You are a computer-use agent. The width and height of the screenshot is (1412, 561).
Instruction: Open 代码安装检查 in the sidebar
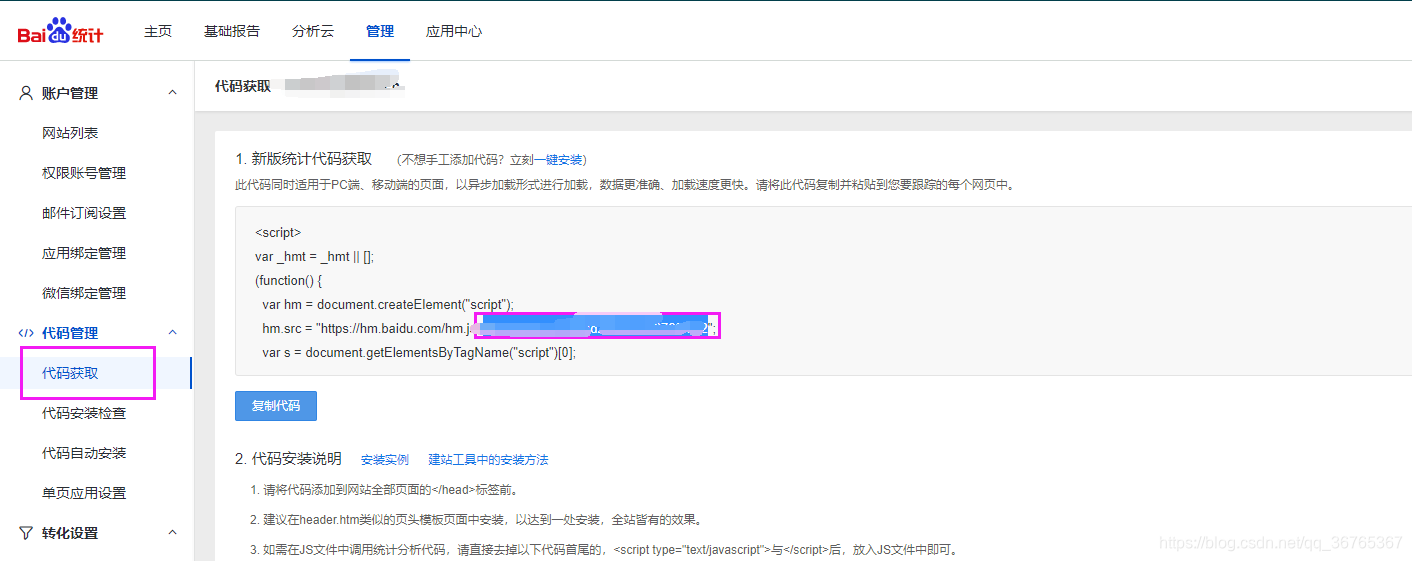coord(84,413)
